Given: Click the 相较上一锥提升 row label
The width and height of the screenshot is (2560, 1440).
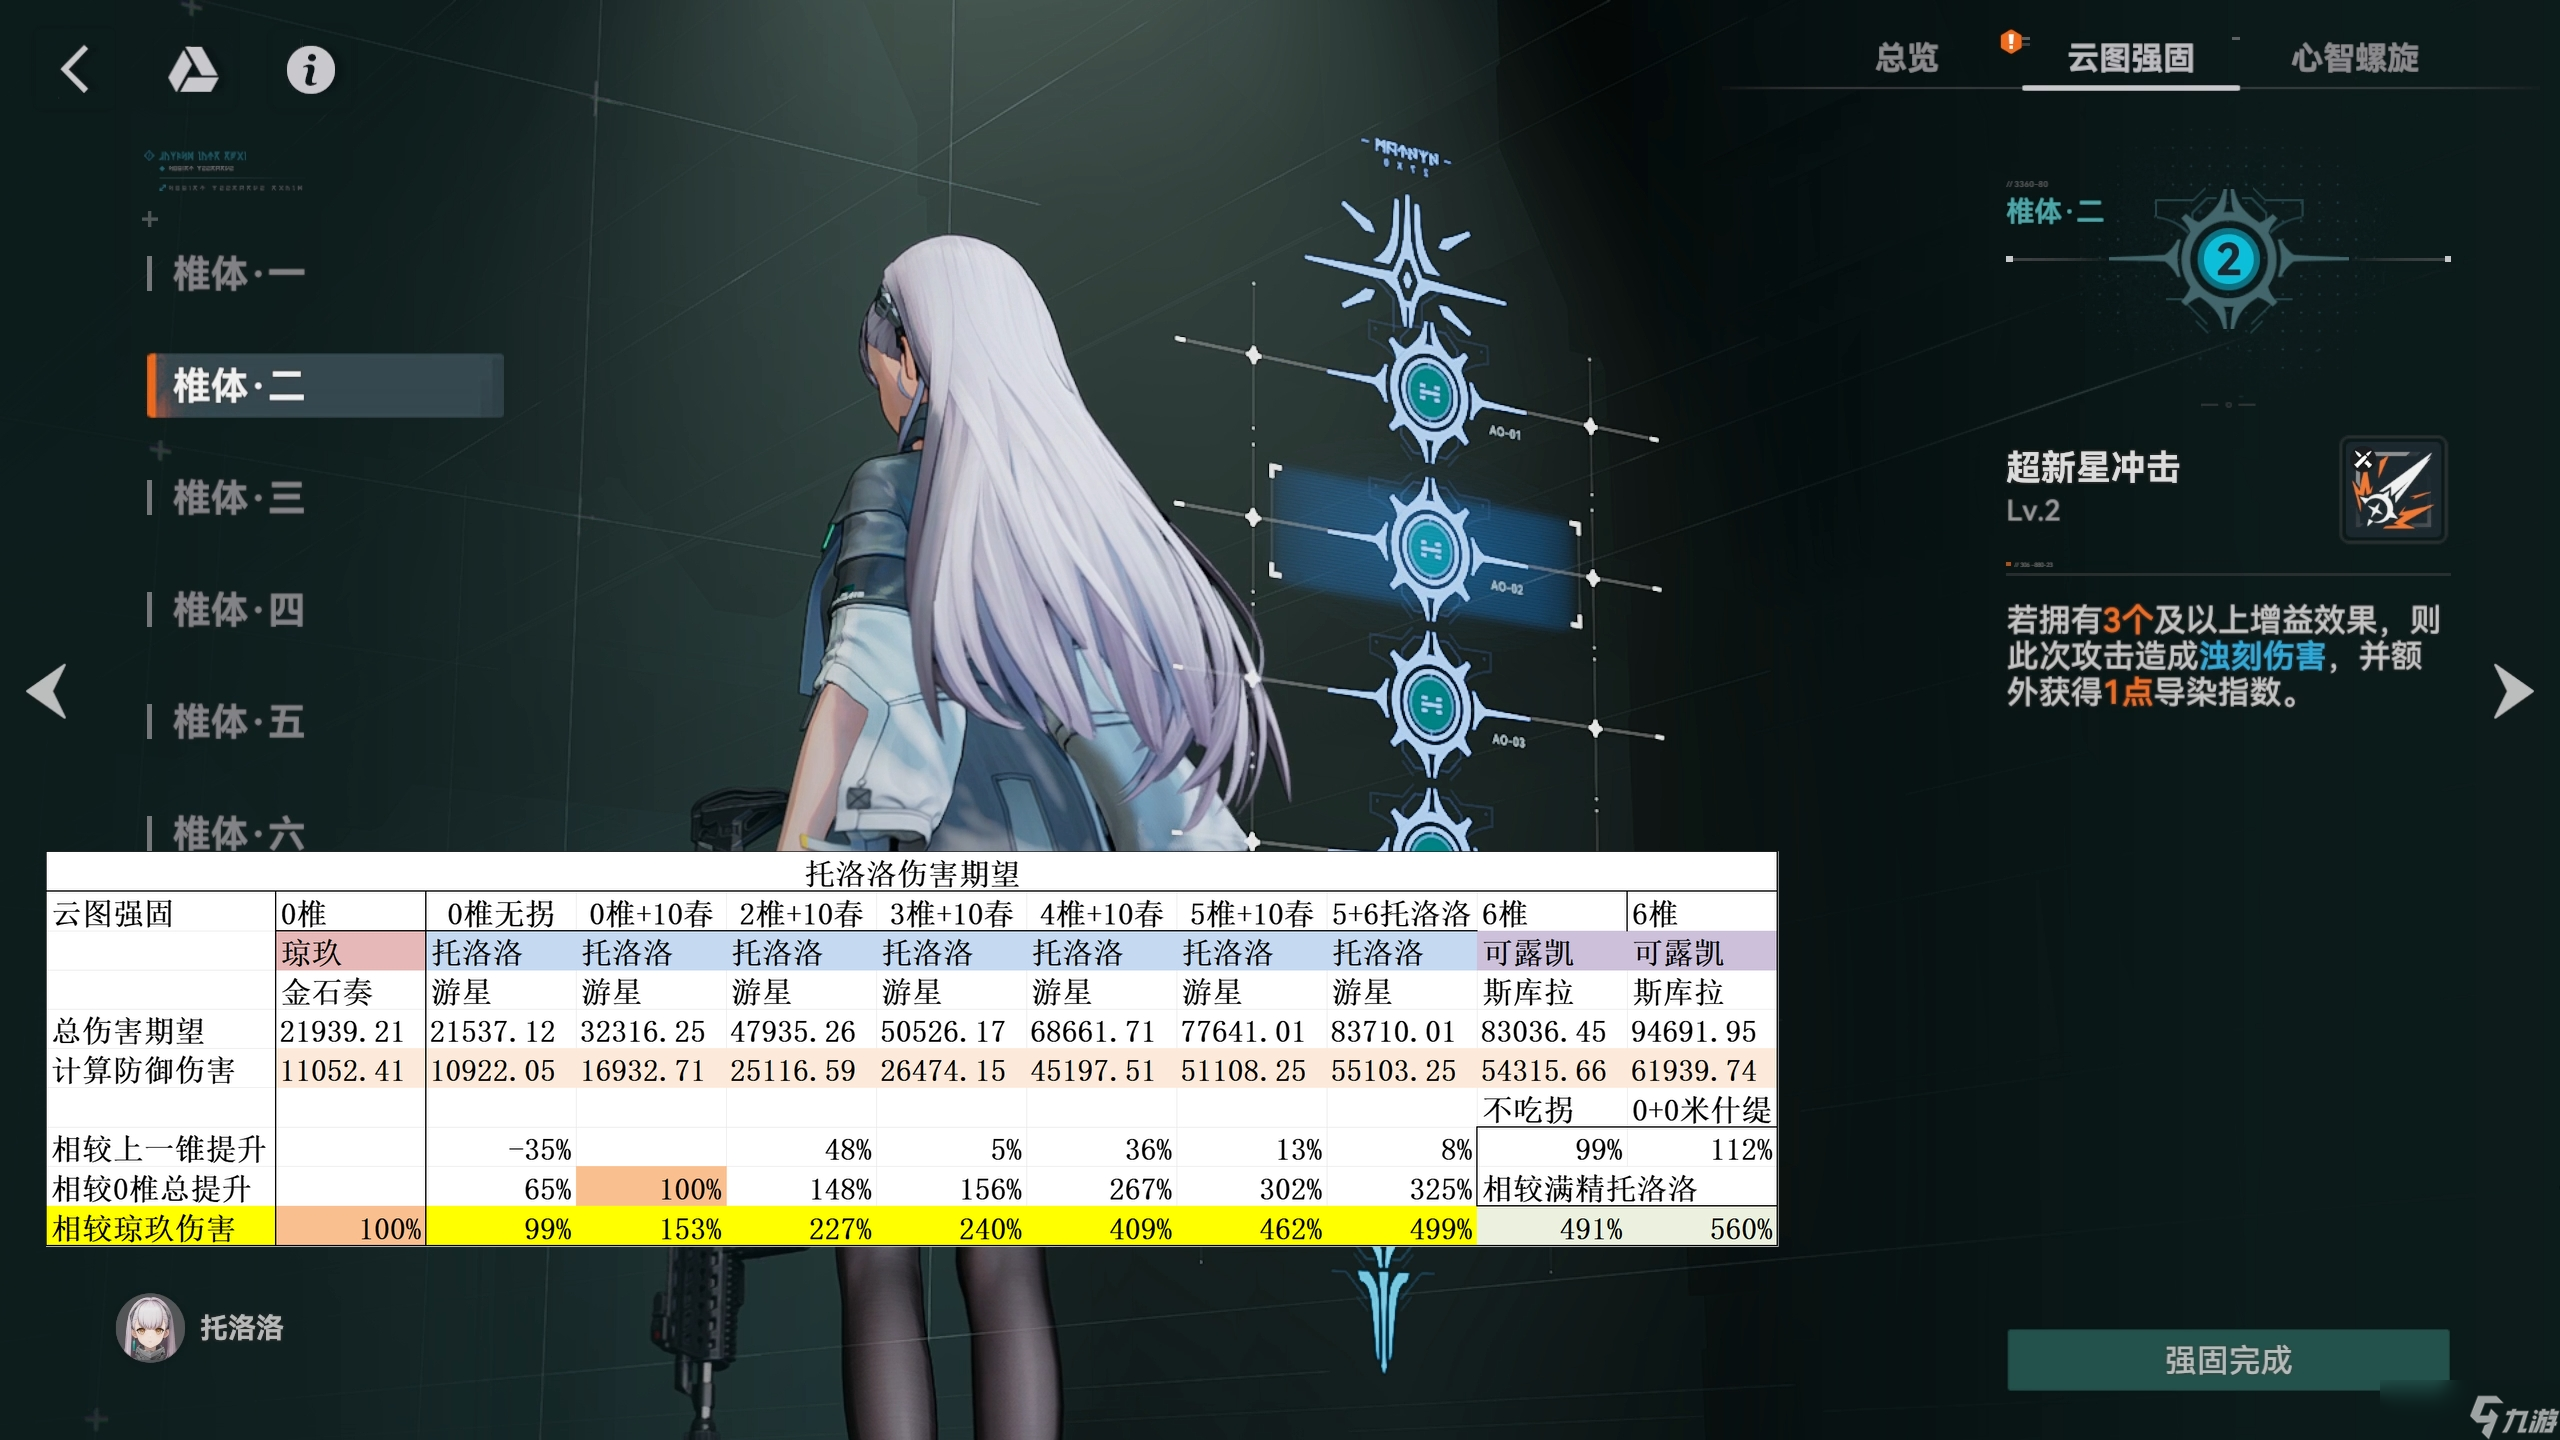Looking at the screenshot, I should (x=159, y=1149).
